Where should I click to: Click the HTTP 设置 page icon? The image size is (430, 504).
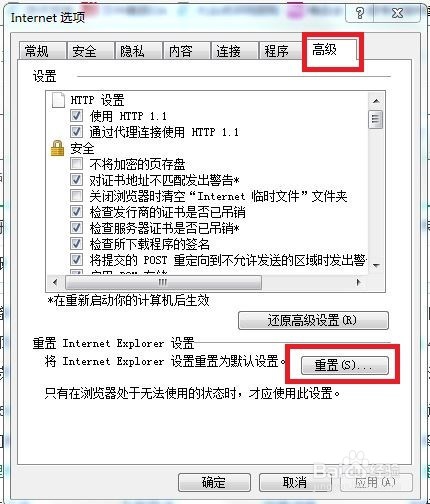58,100
